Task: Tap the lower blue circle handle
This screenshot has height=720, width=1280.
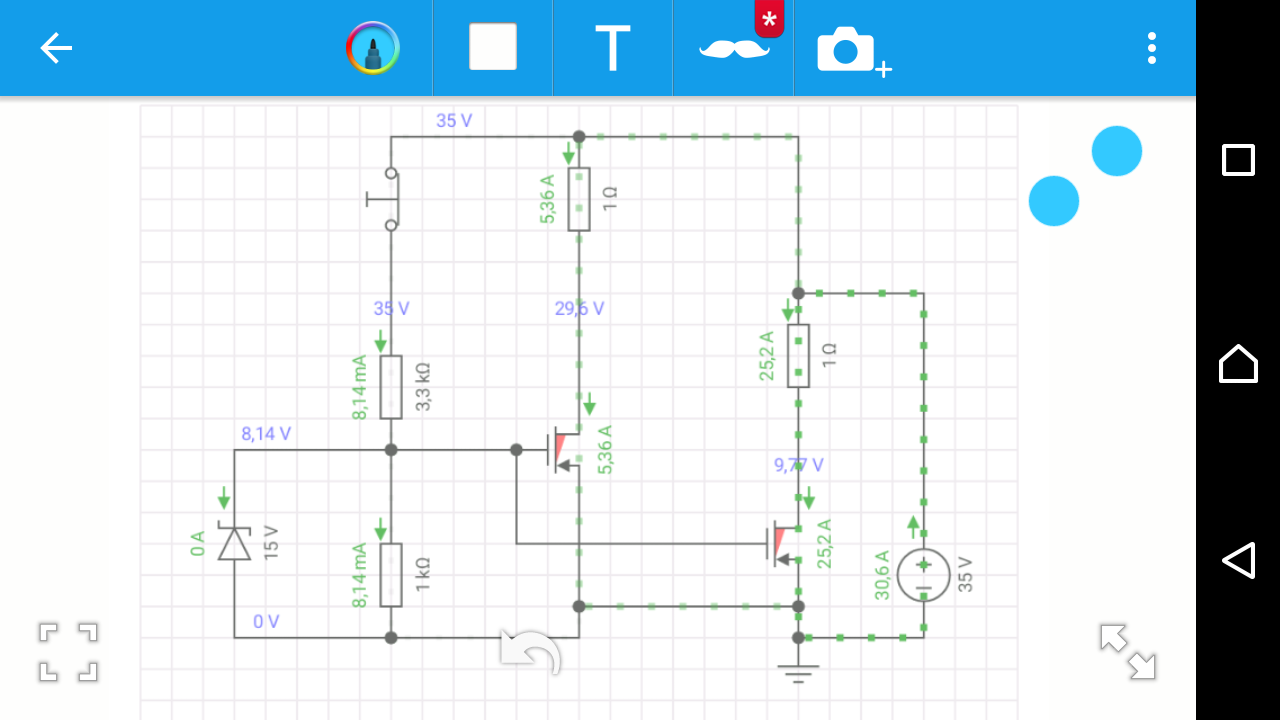Action: pos(1054,201)
